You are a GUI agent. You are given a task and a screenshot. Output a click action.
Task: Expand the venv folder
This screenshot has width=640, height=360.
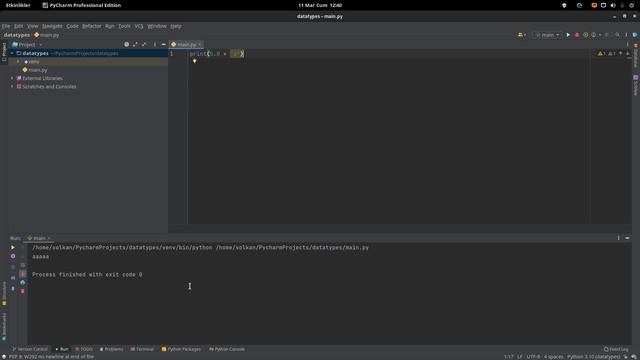(18, 62)
